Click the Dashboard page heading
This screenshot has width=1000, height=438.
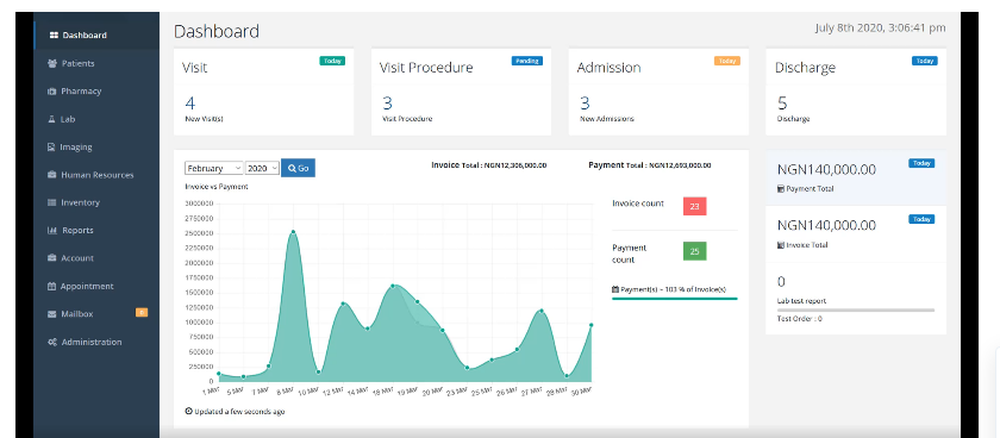[x=216, y=31]
